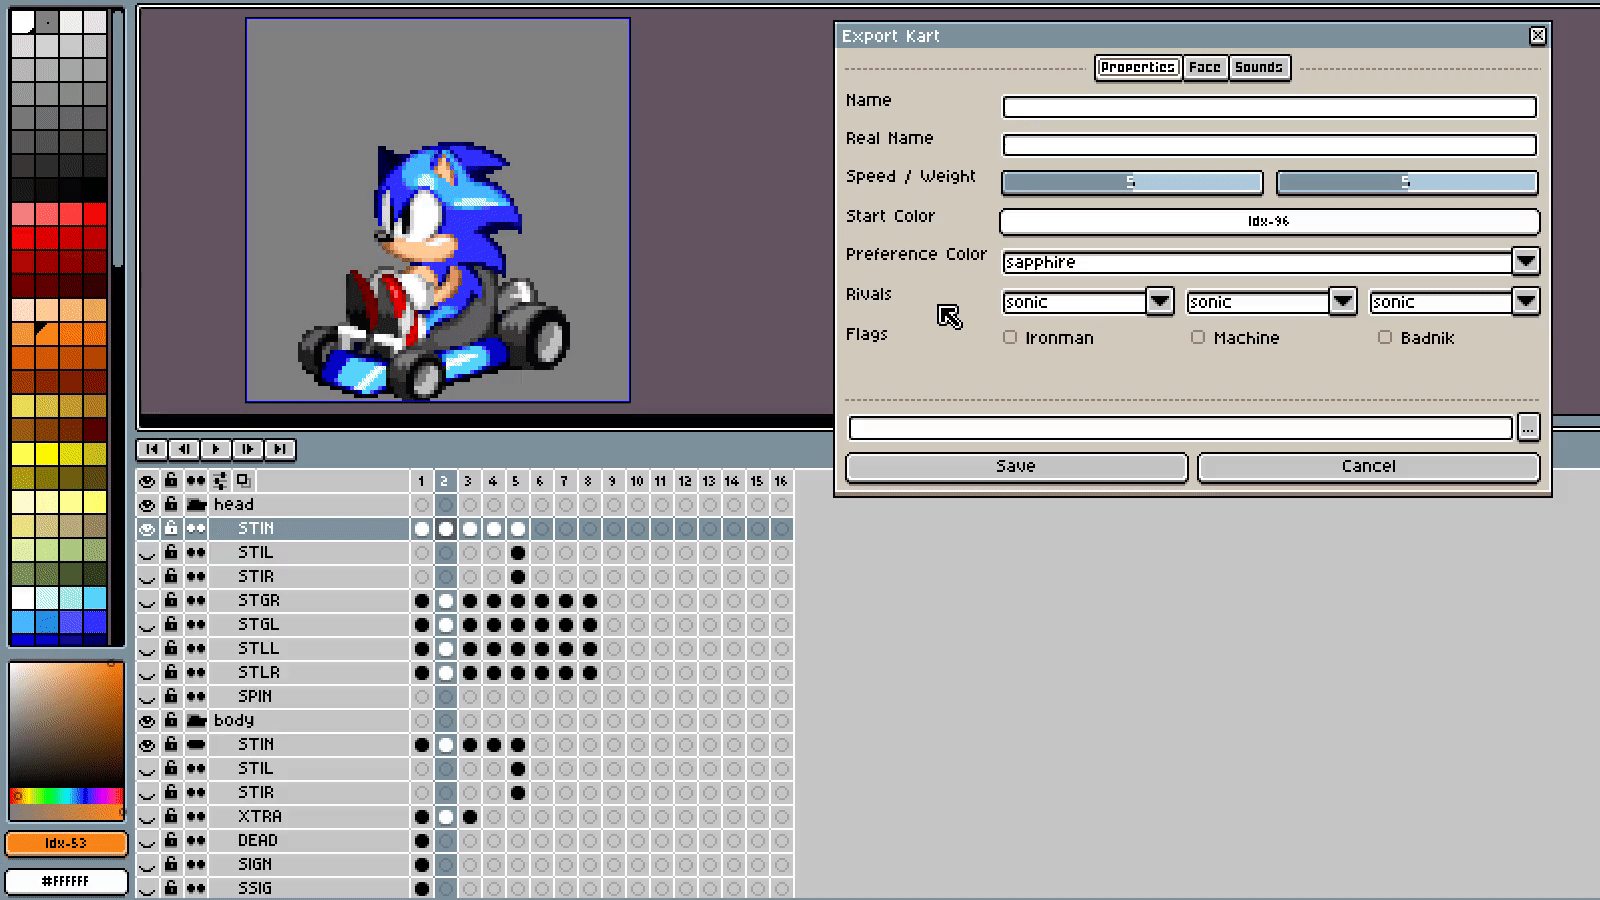This screenshot has width=1600, height=900.
Task: Select frame 16 in timeline header
Action: pyautogui.click(x=781, y=481)
